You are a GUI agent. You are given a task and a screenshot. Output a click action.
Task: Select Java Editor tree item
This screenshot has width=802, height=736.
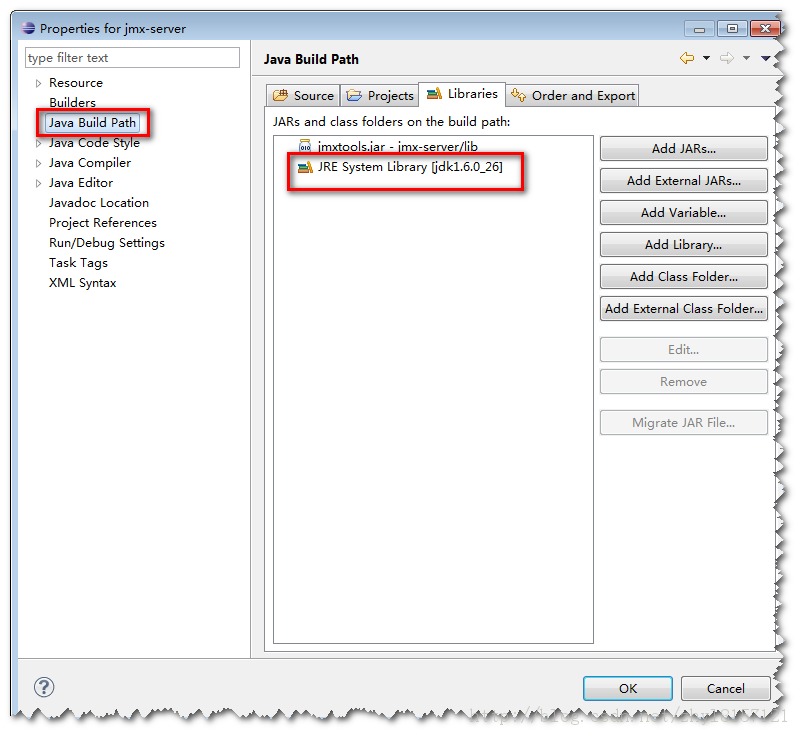[x=81, y=183]
